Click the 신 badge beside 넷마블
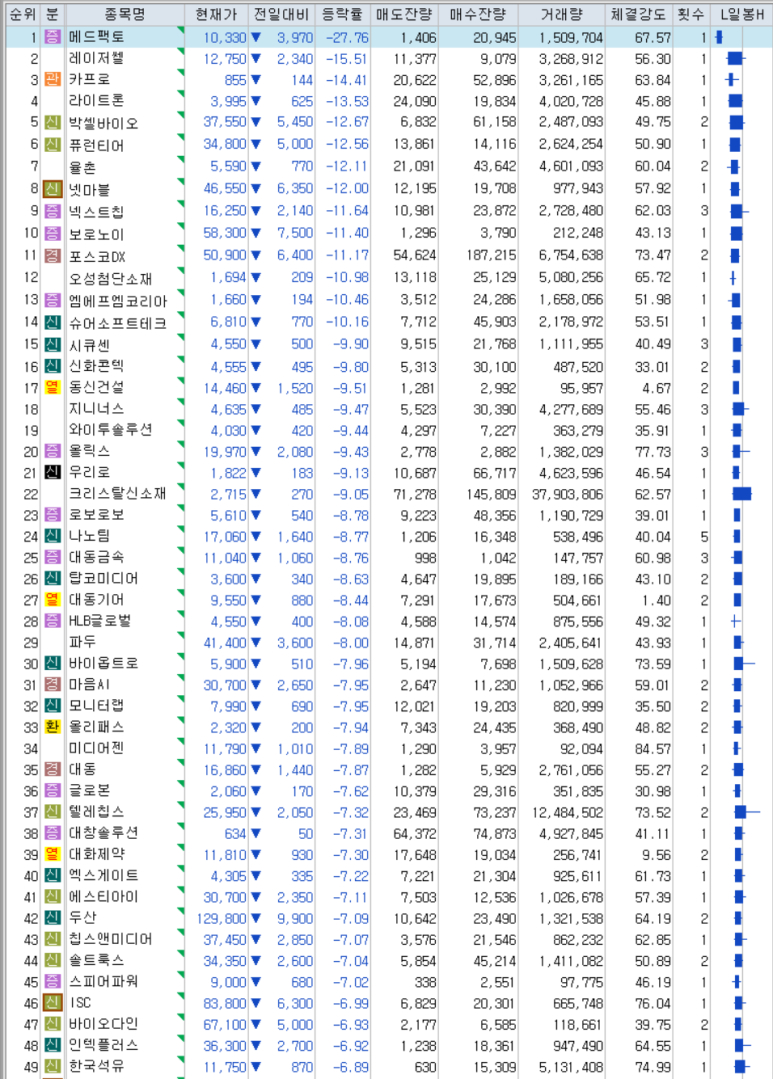The height and width of the screenshot is (1079, 773). coord(52,189)
